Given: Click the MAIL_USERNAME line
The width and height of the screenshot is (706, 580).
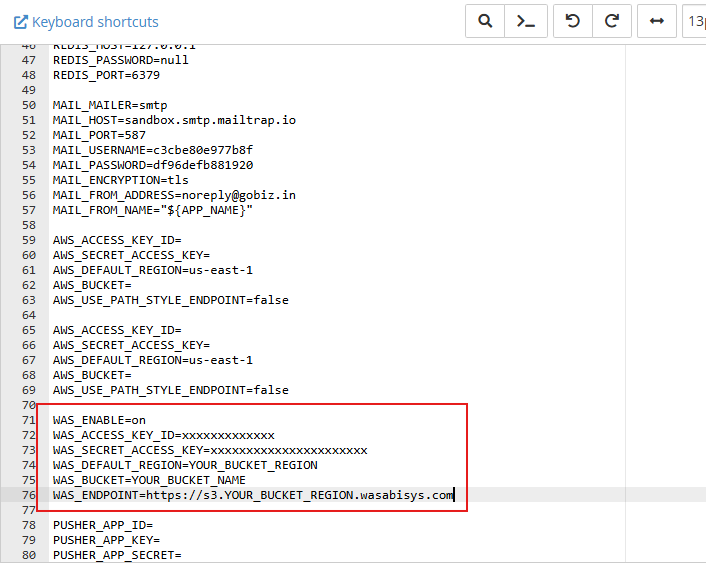Looking at the screenshot, I should pyautogui.click(x=153, y=150).
